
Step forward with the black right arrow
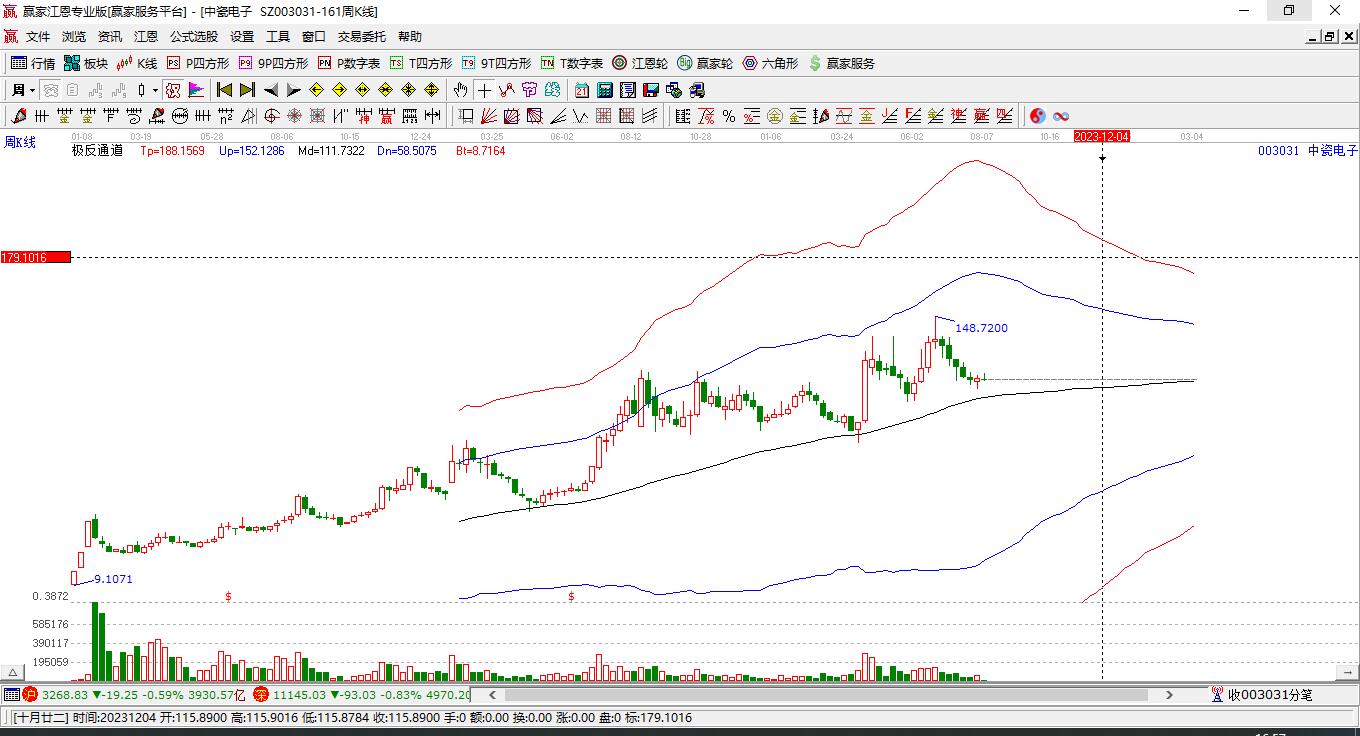294,90
